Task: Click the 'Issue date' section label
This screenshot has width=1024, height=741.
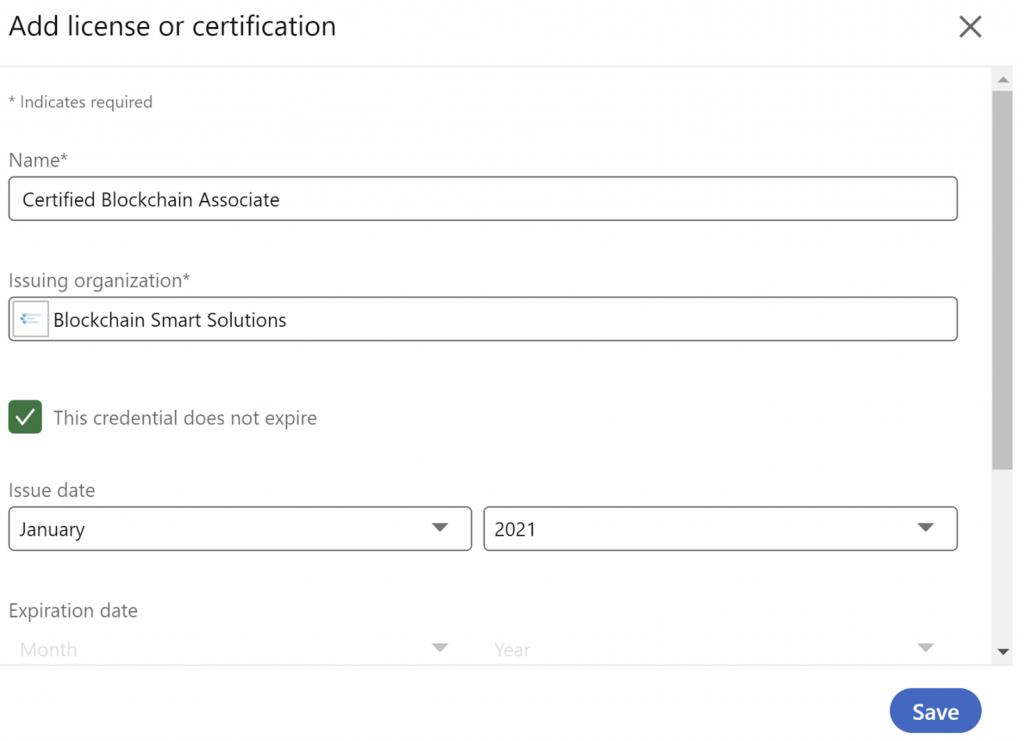Action: coord(52,490)
